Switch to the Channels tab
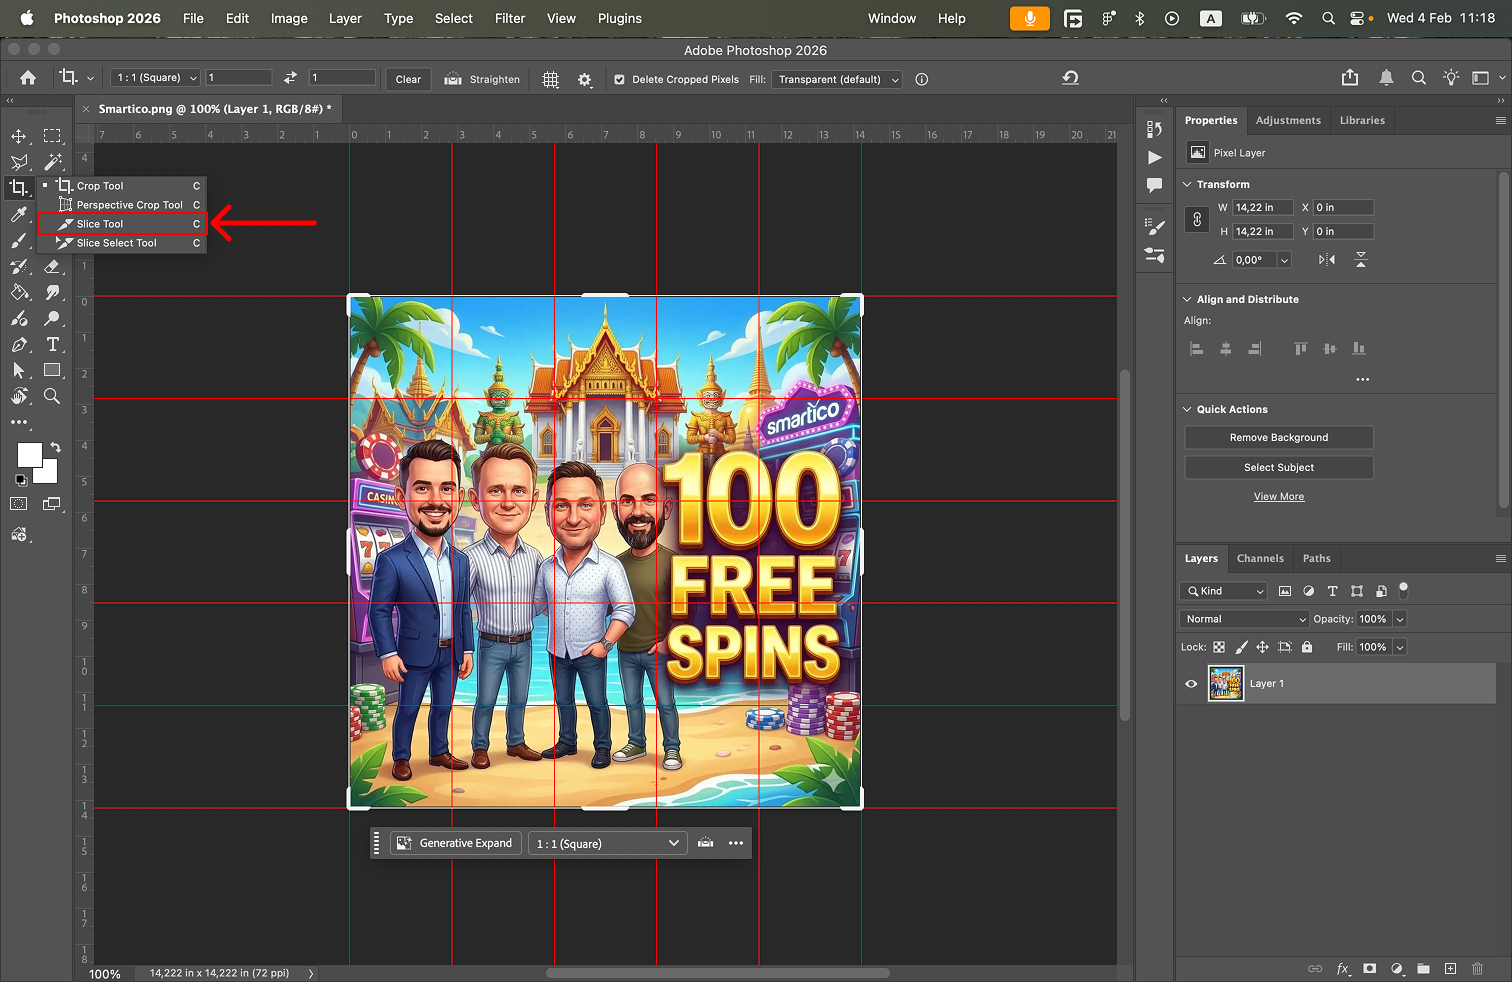1512x982 pixels. click(x=1260, y=558)
